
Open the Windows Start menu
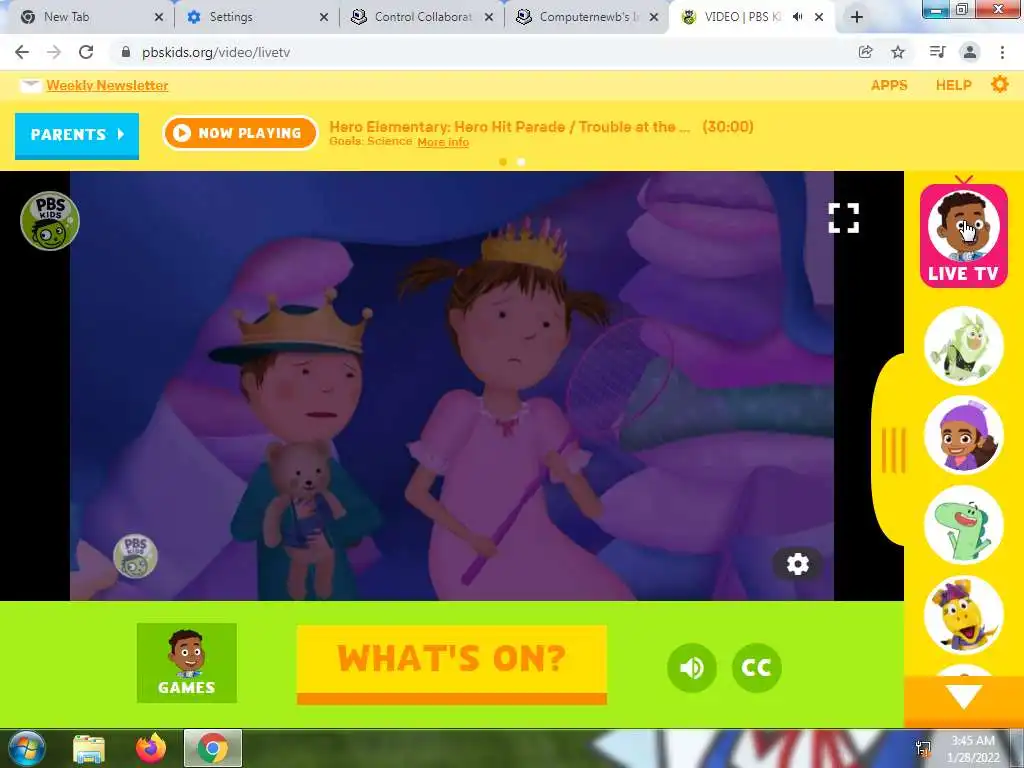pyautogui.click(x=27, y=748)
